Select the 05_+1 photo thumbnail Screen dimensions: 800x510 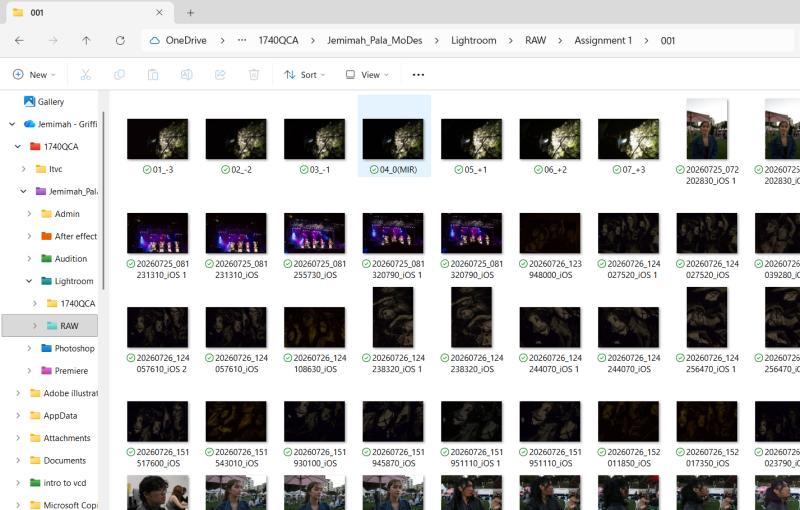(x=472, y=139)
